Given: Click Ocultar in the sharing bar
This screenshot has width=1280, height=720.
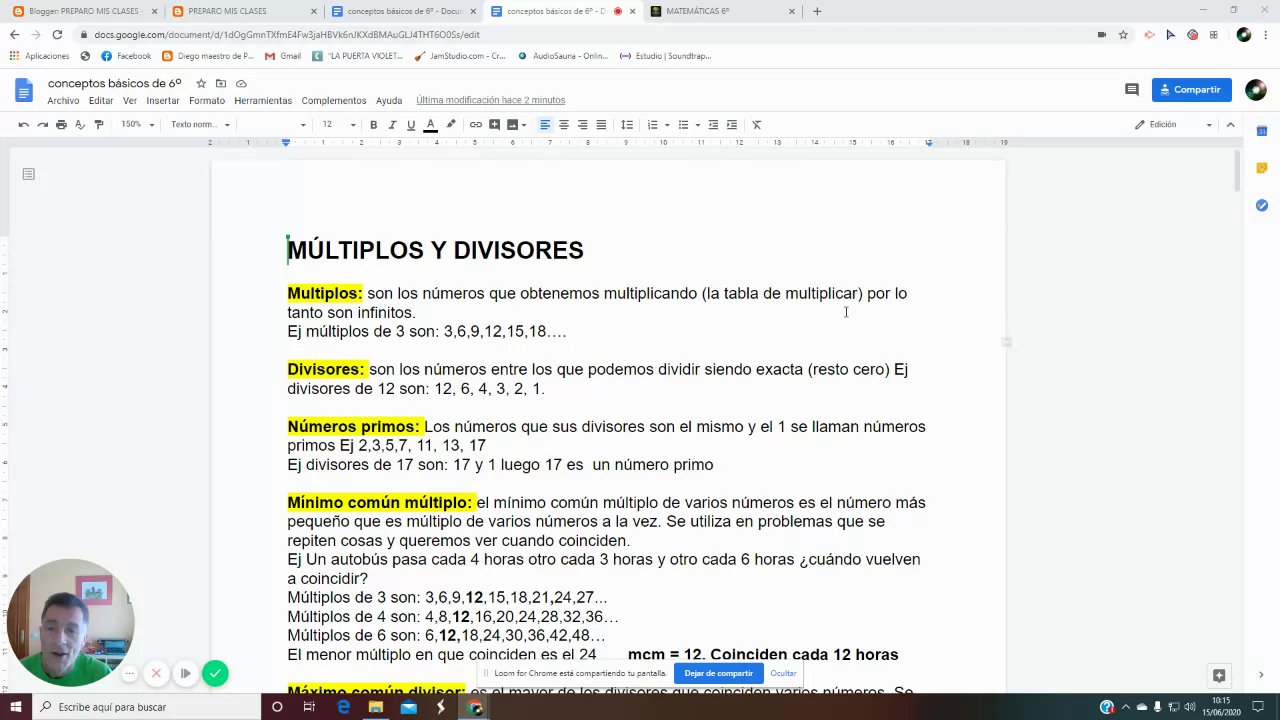Looking at the screenshot, I should pos(783,674).
